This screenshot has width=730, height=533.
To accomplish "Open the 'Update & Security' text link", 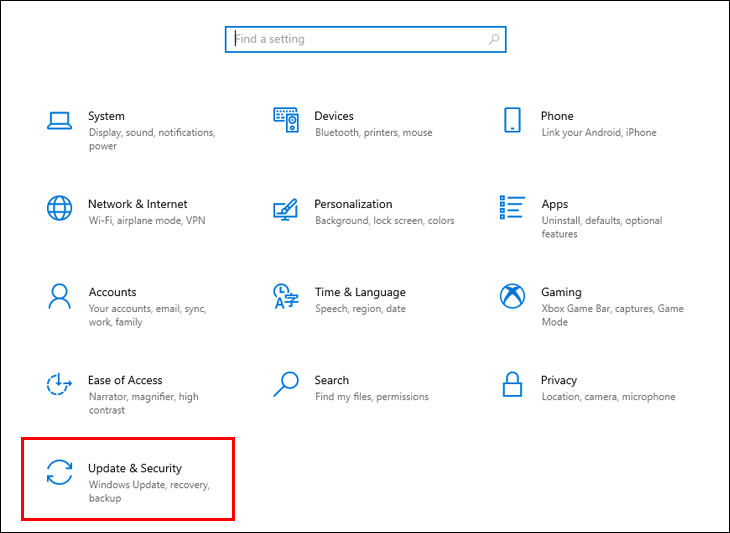I will pyautogui.click(x=135, y=468).
